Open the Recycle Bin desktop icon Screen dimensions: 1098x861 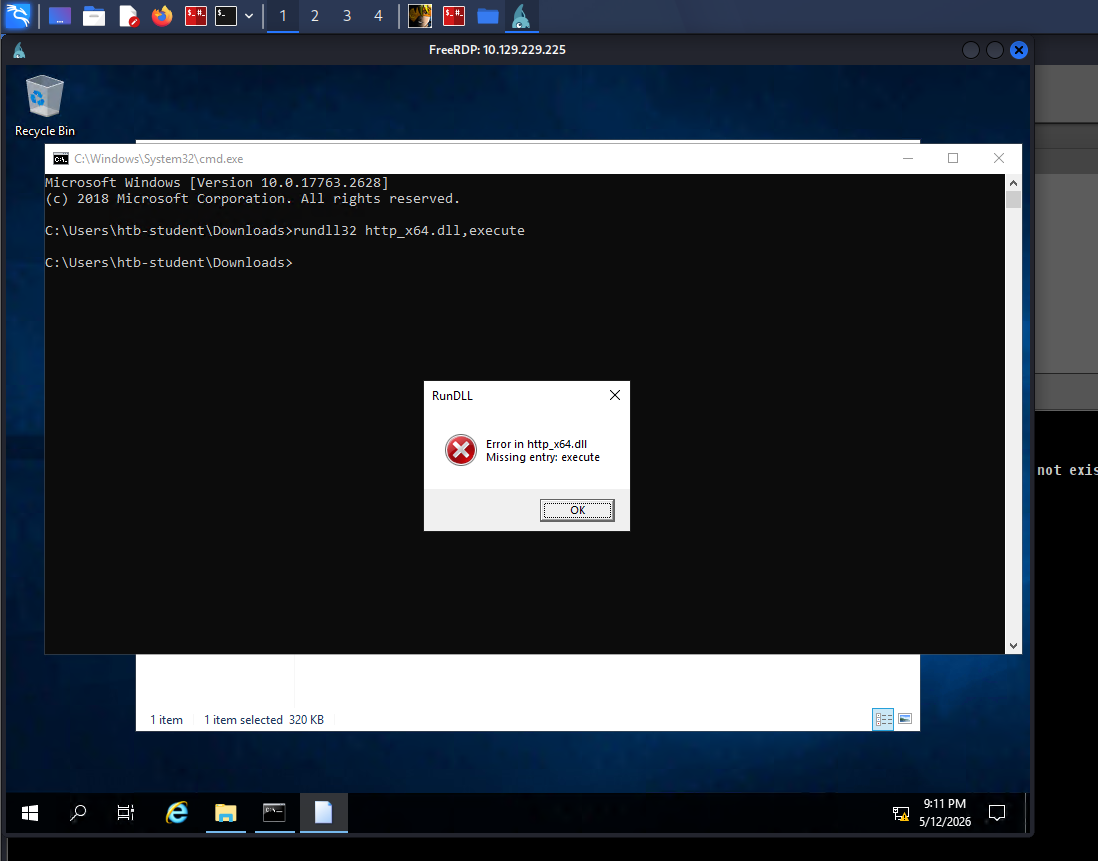[45, 106]
